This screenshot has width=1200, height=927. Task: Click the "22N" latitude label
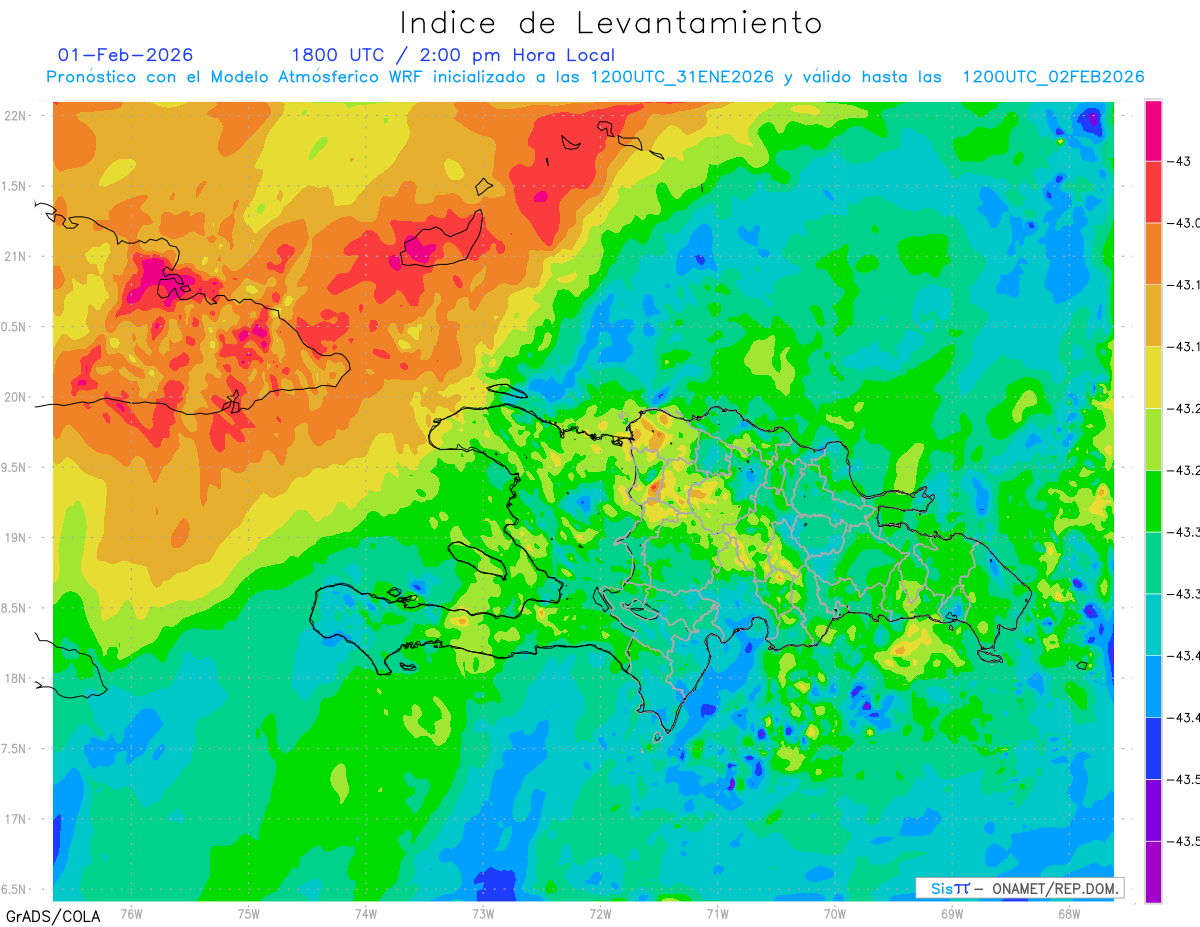[x=17, y=116]
